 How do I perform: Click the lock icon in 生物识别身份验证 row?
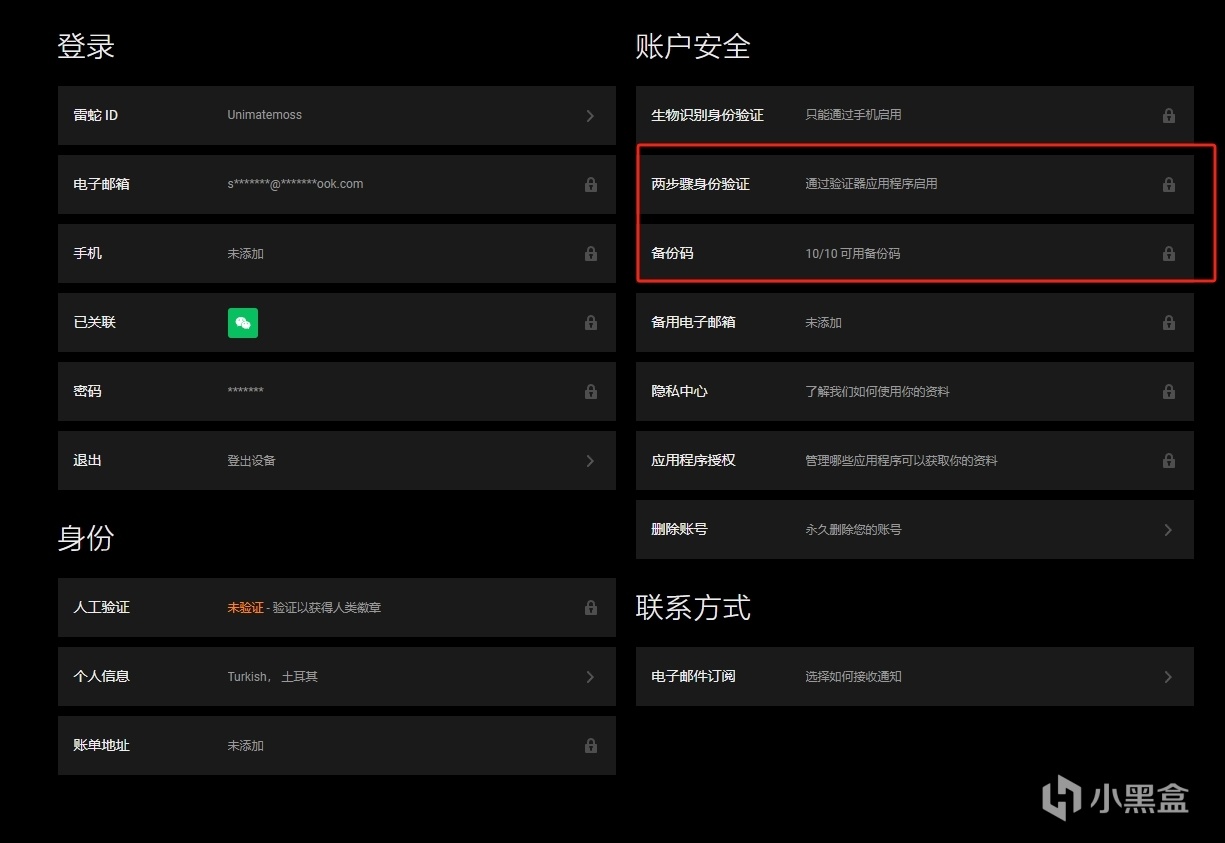pyautogui.click(x=1169, y=115)
